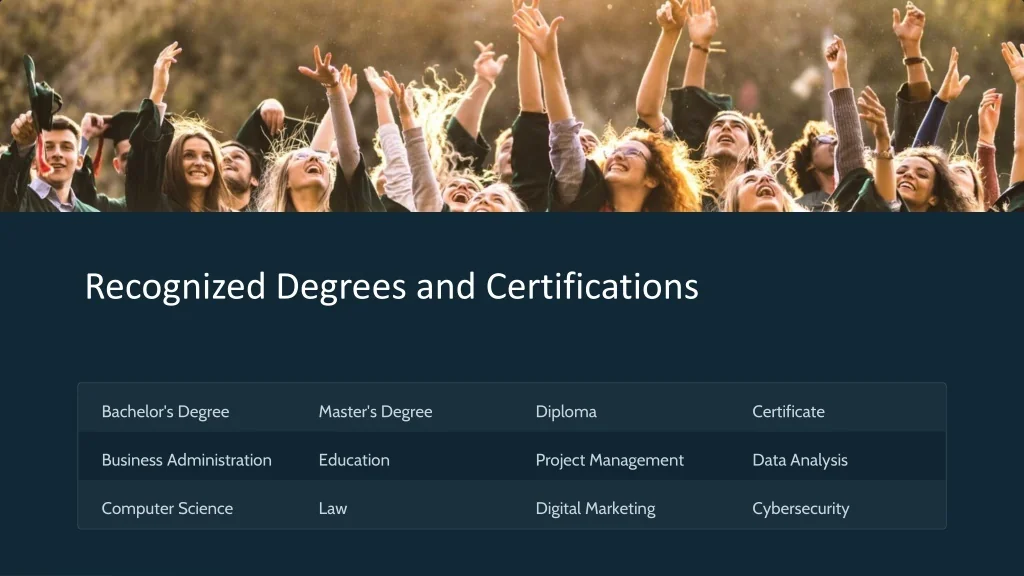Click the curly-haired woman wearing glasses in photo

tap(630, 160)
